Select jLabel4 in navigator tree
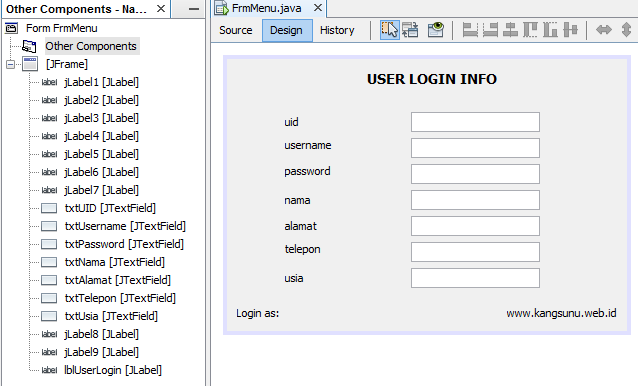The height and width of the screenshot is (386, 638). 101,136
